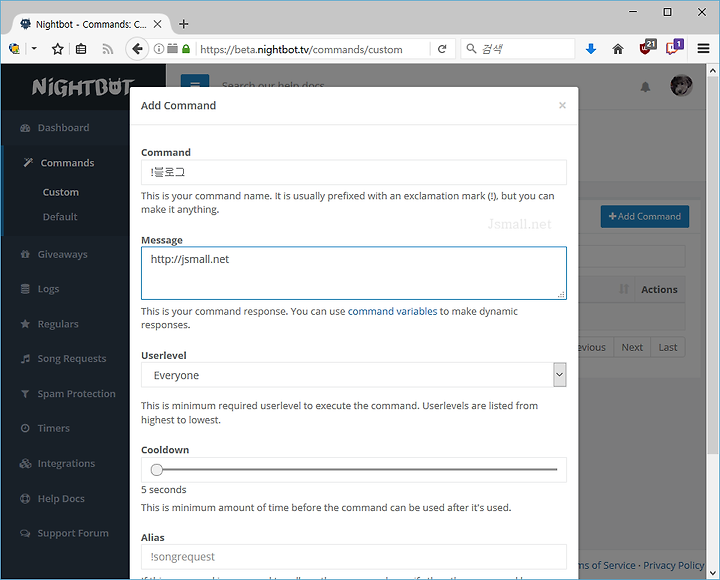Close the Nightbot browser tab
This screenshot has width=720, height=580.
[158, 24]
